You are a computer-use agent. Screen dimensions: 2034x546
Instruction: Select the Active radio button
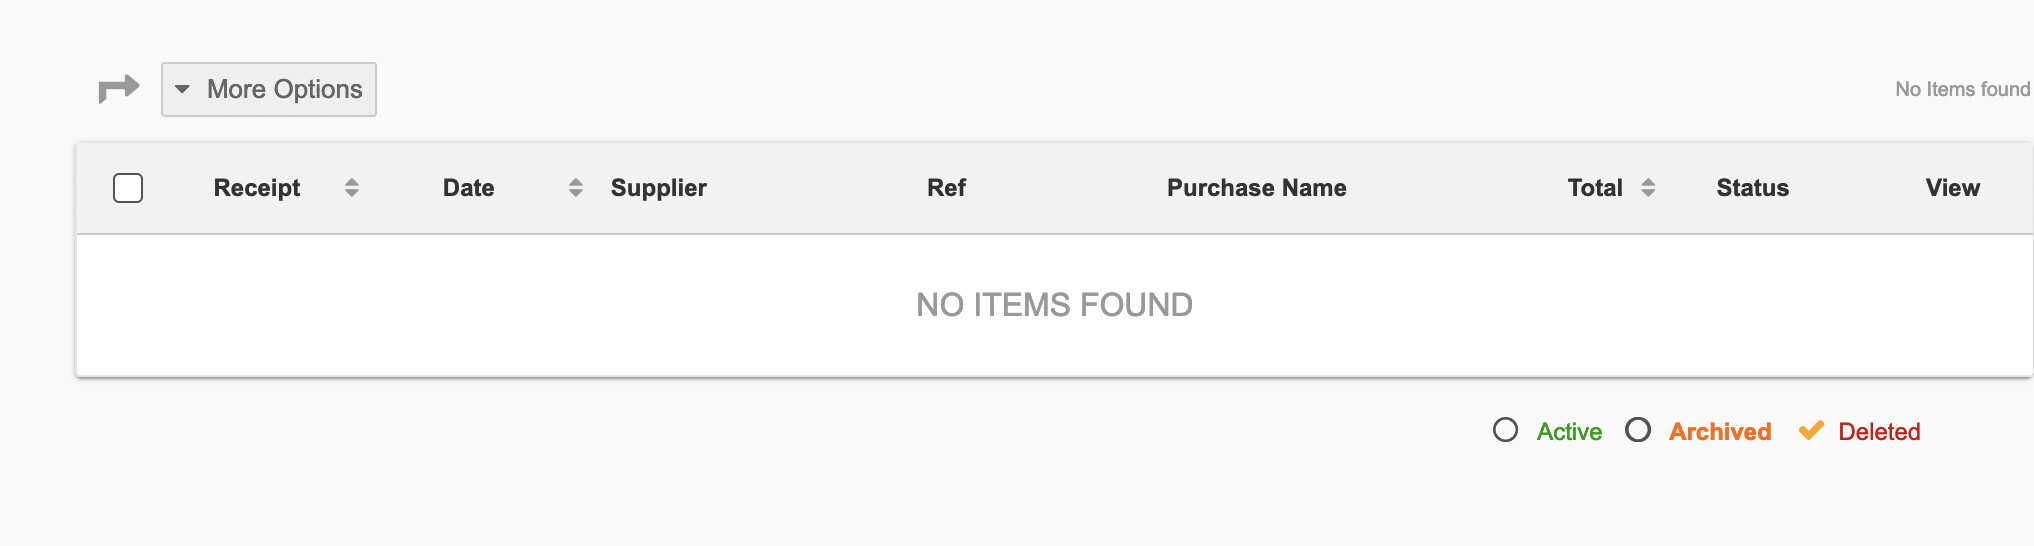[1505, 430]
